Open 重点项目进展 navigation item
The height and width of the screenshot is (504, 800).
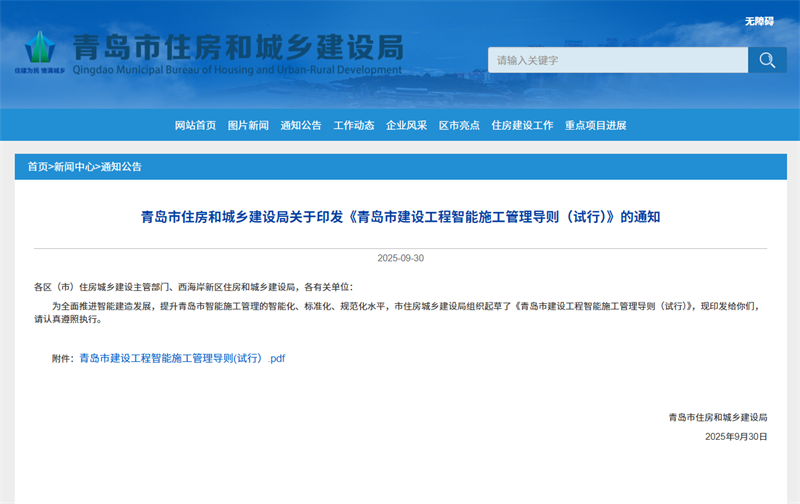[595, 125]
